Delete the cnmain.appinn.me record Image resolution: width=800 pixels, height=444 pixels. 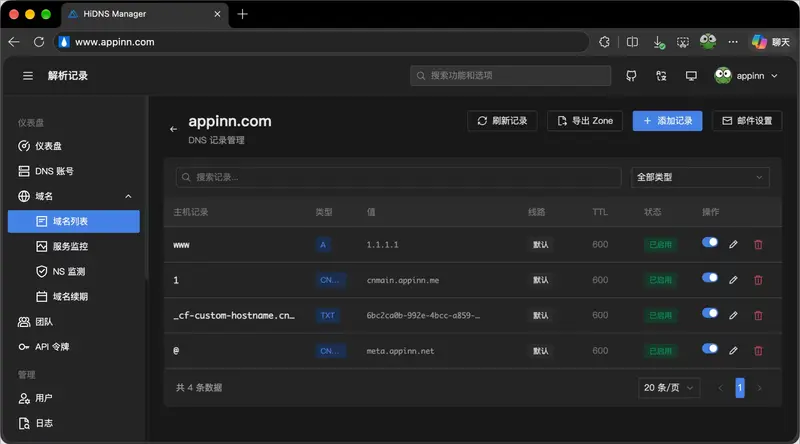(758, 280)
